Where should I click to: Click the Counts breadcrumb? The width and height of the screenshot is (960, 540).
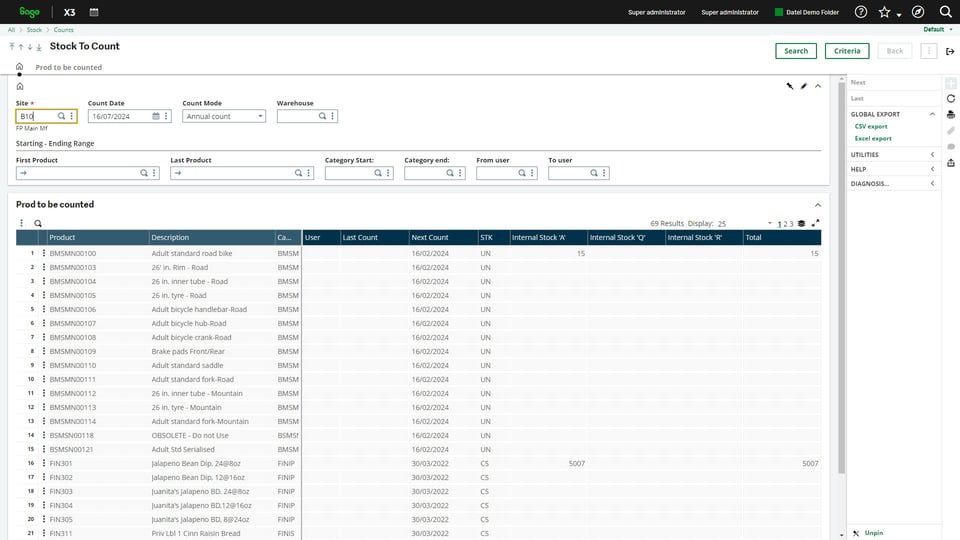(x=63, y=29)
